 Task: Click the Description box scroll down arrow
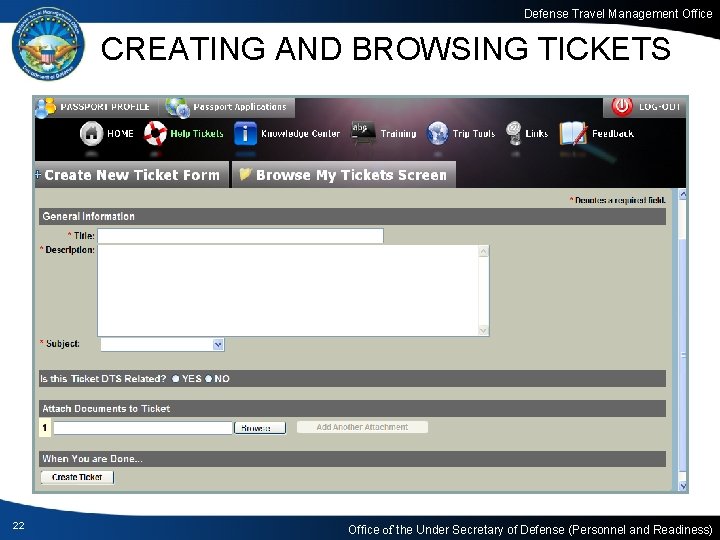pyautogui.click(x=484, y=330)
